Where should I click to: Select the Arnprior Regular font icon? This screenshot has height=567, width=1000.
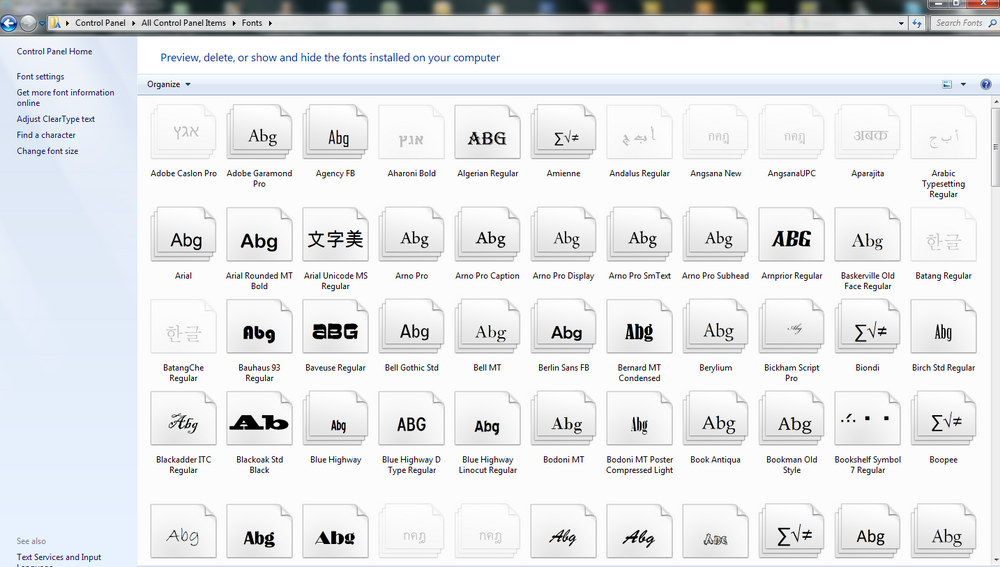click(791, 234)
